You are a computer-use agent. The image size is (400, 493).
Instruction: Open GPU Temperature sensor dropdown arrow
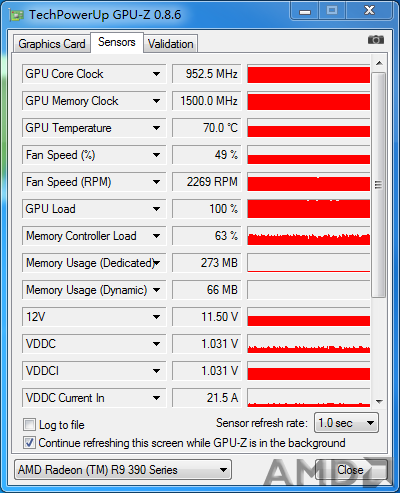[x=156, y=128]
